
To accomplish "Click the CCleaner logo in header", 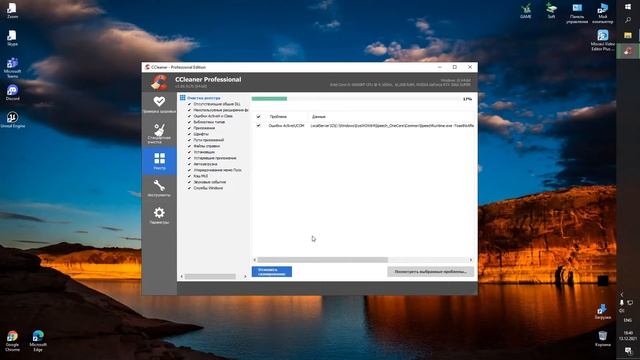I will (159, 82).
